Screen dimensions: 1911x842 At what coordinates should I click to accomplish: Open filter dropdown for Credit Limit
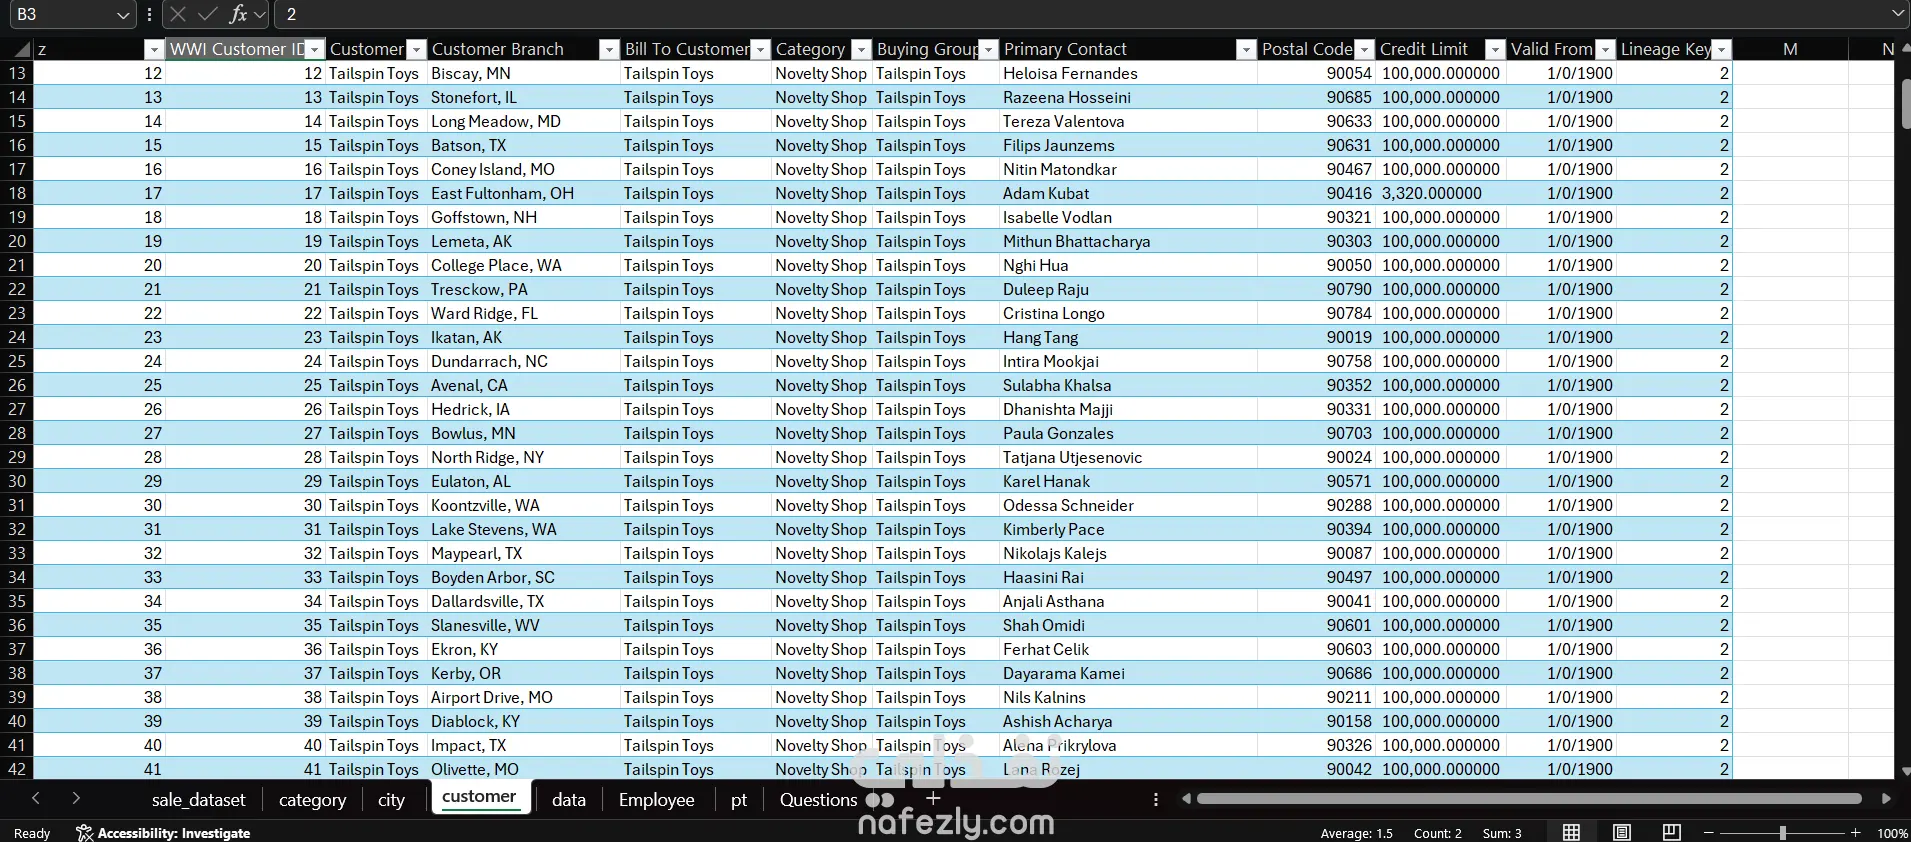[1495, 49]
